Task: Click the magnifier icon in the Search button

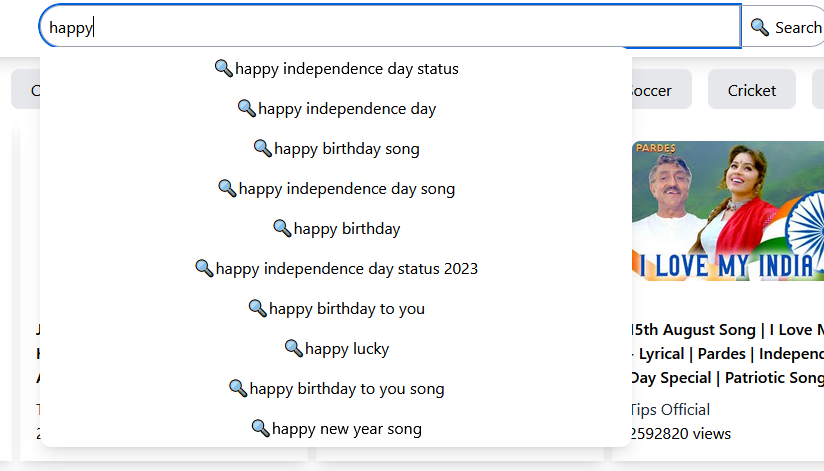Action: [x=759, y=27]
